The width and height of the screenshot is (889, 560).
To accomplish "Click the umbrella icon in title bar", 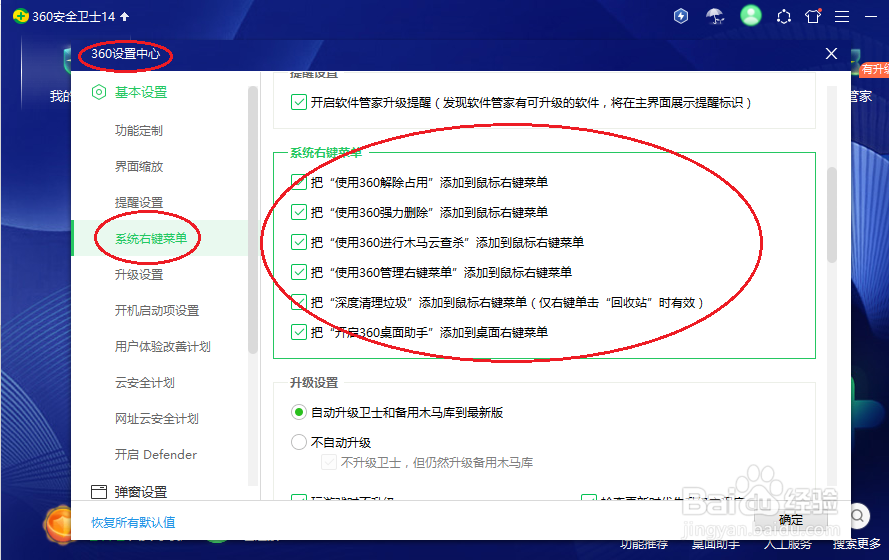I will tap(715, 16).
